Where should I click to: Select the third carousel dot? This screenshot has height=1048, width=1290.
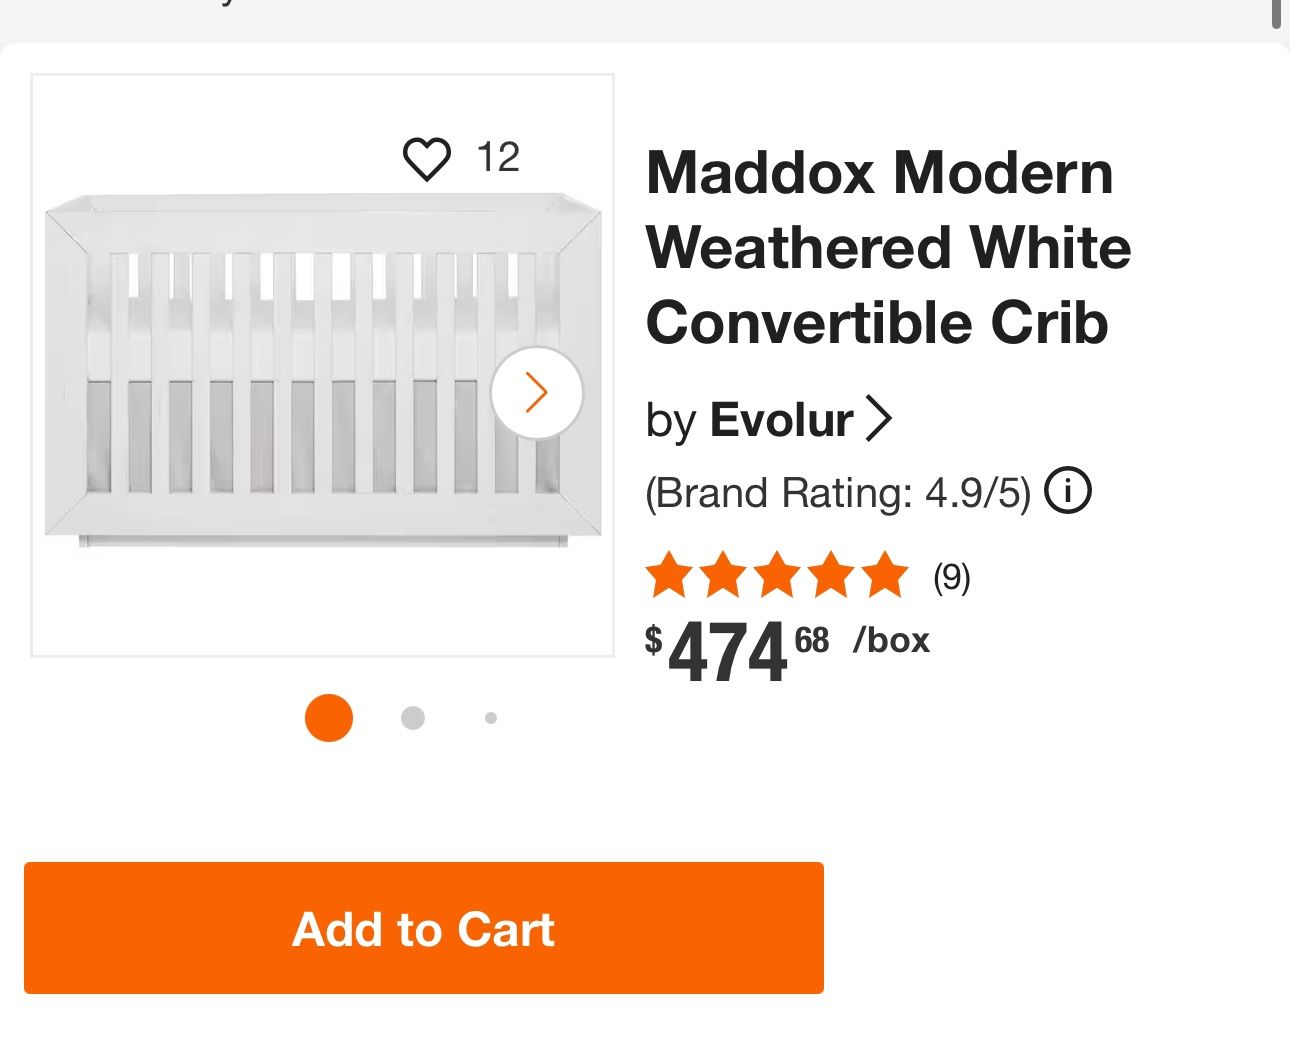pyautogui.click(x=490, y=717)
